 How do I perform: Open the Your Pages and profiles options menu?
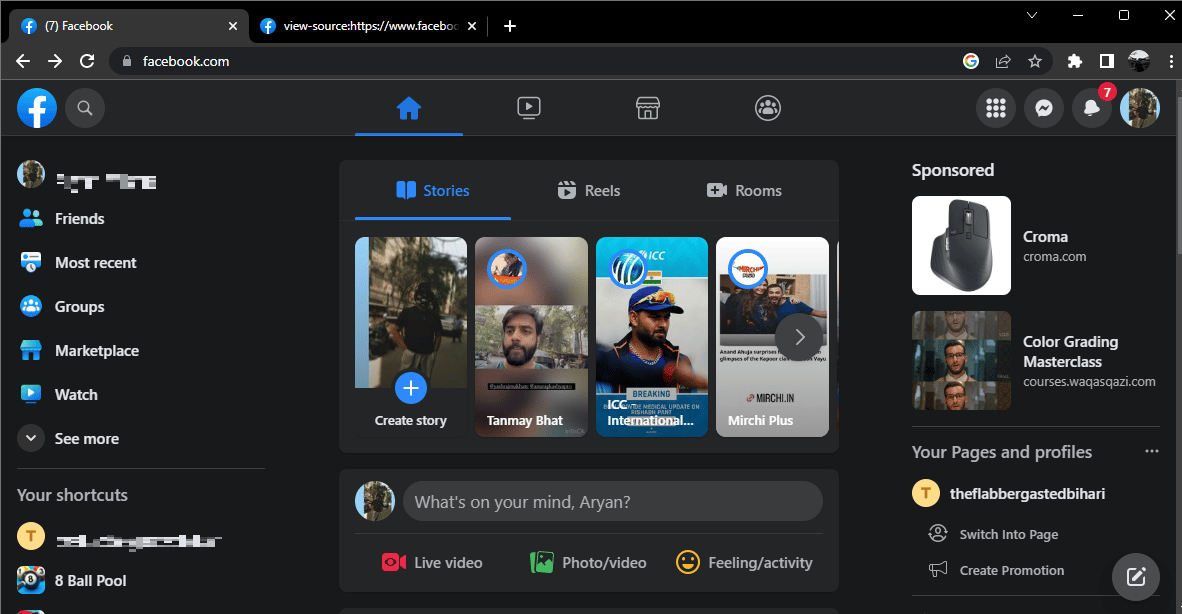click(1152, 451)
